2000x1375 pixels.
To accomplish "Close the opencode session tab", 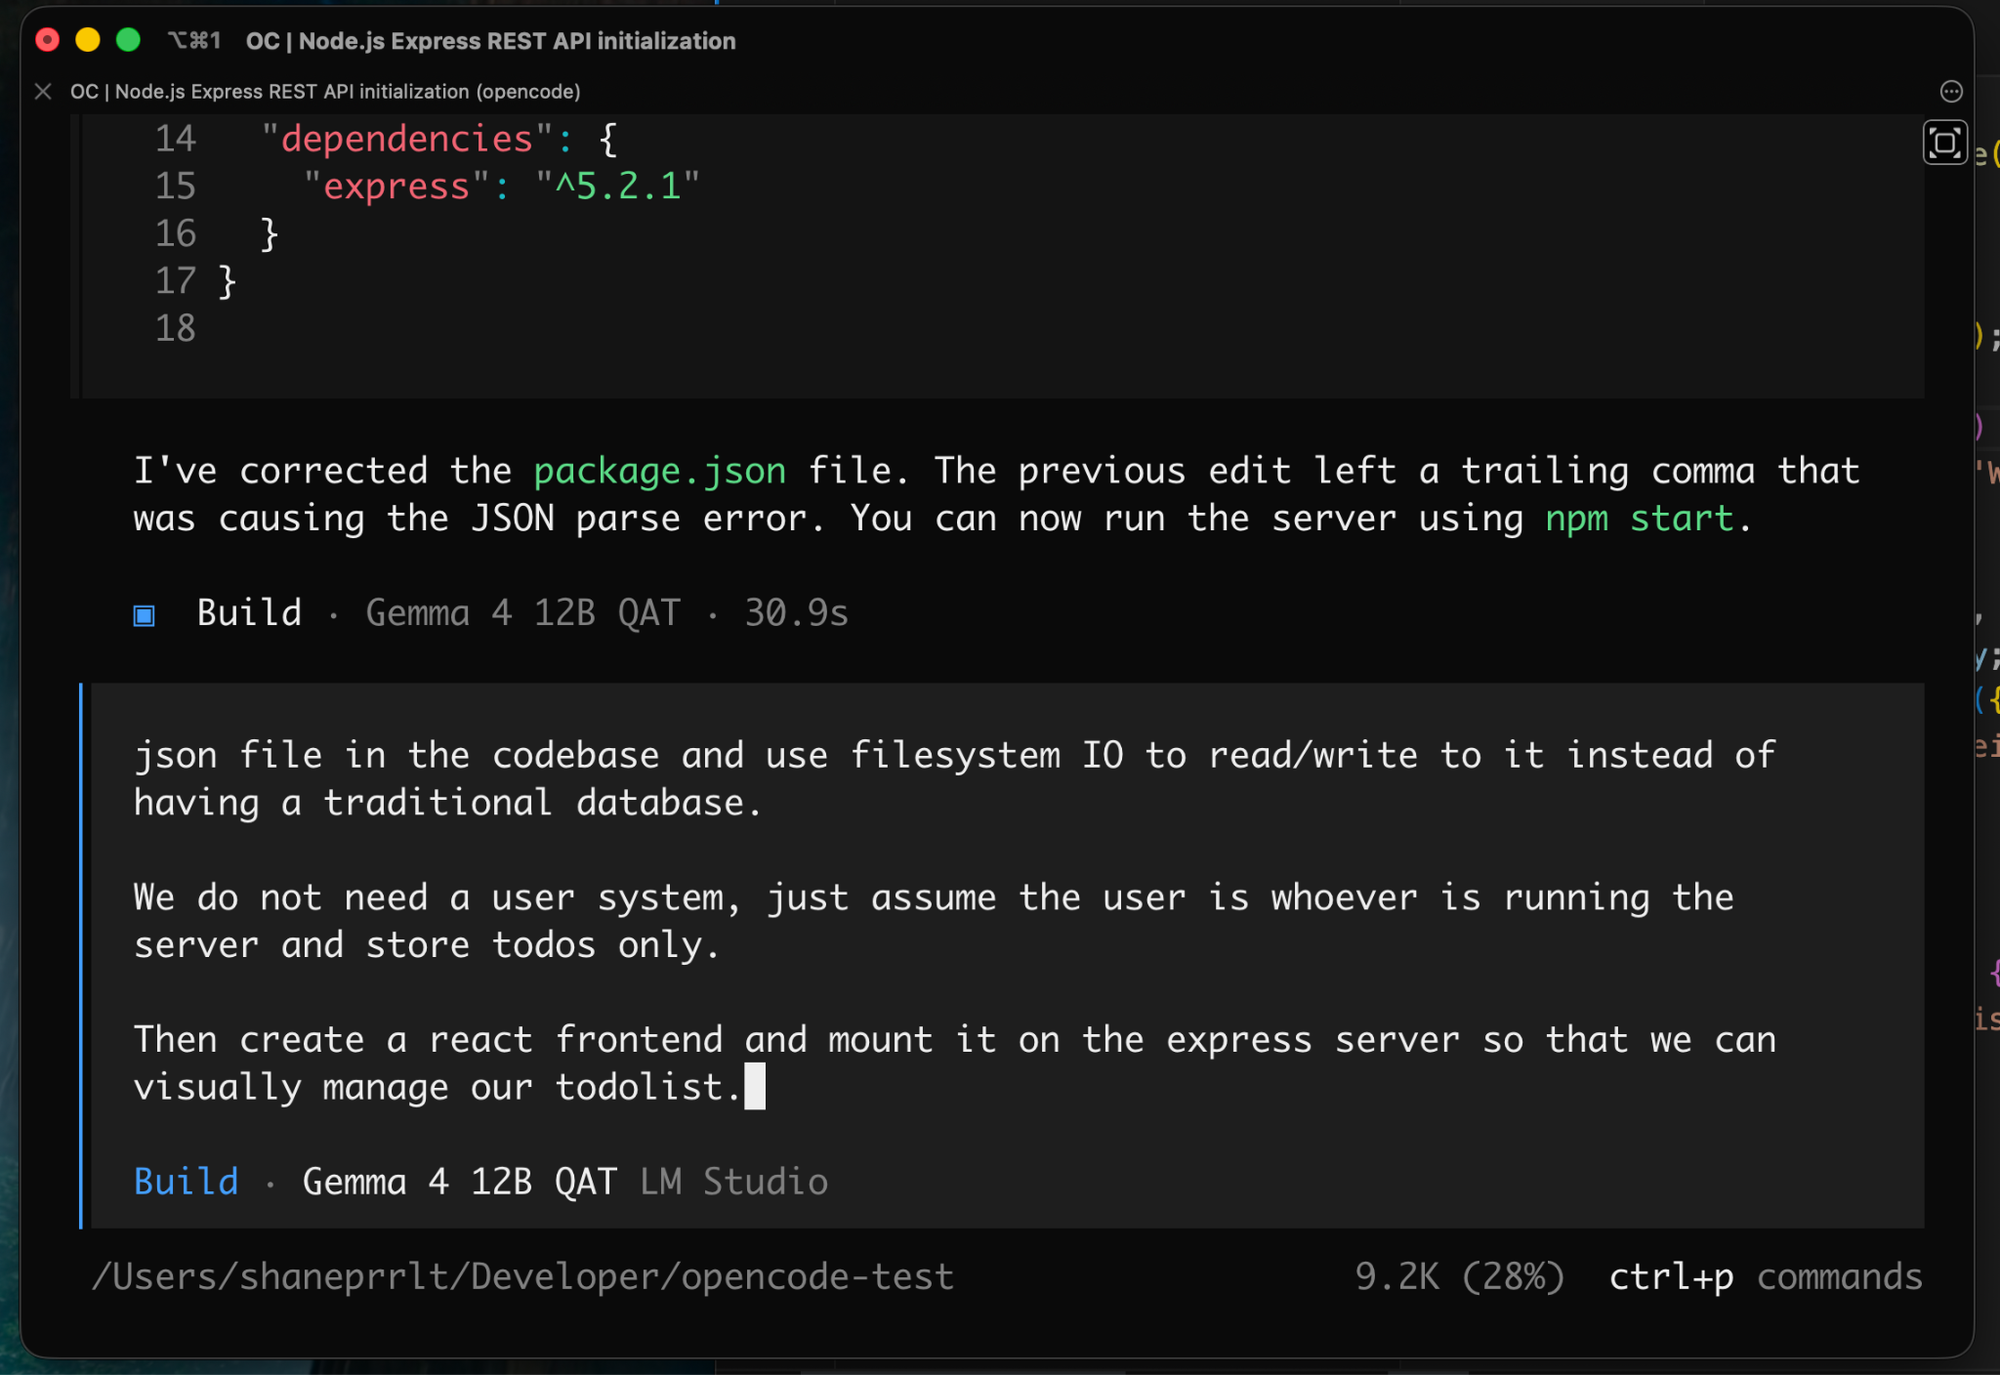I will pyautogui.click(x=43, y=91).
